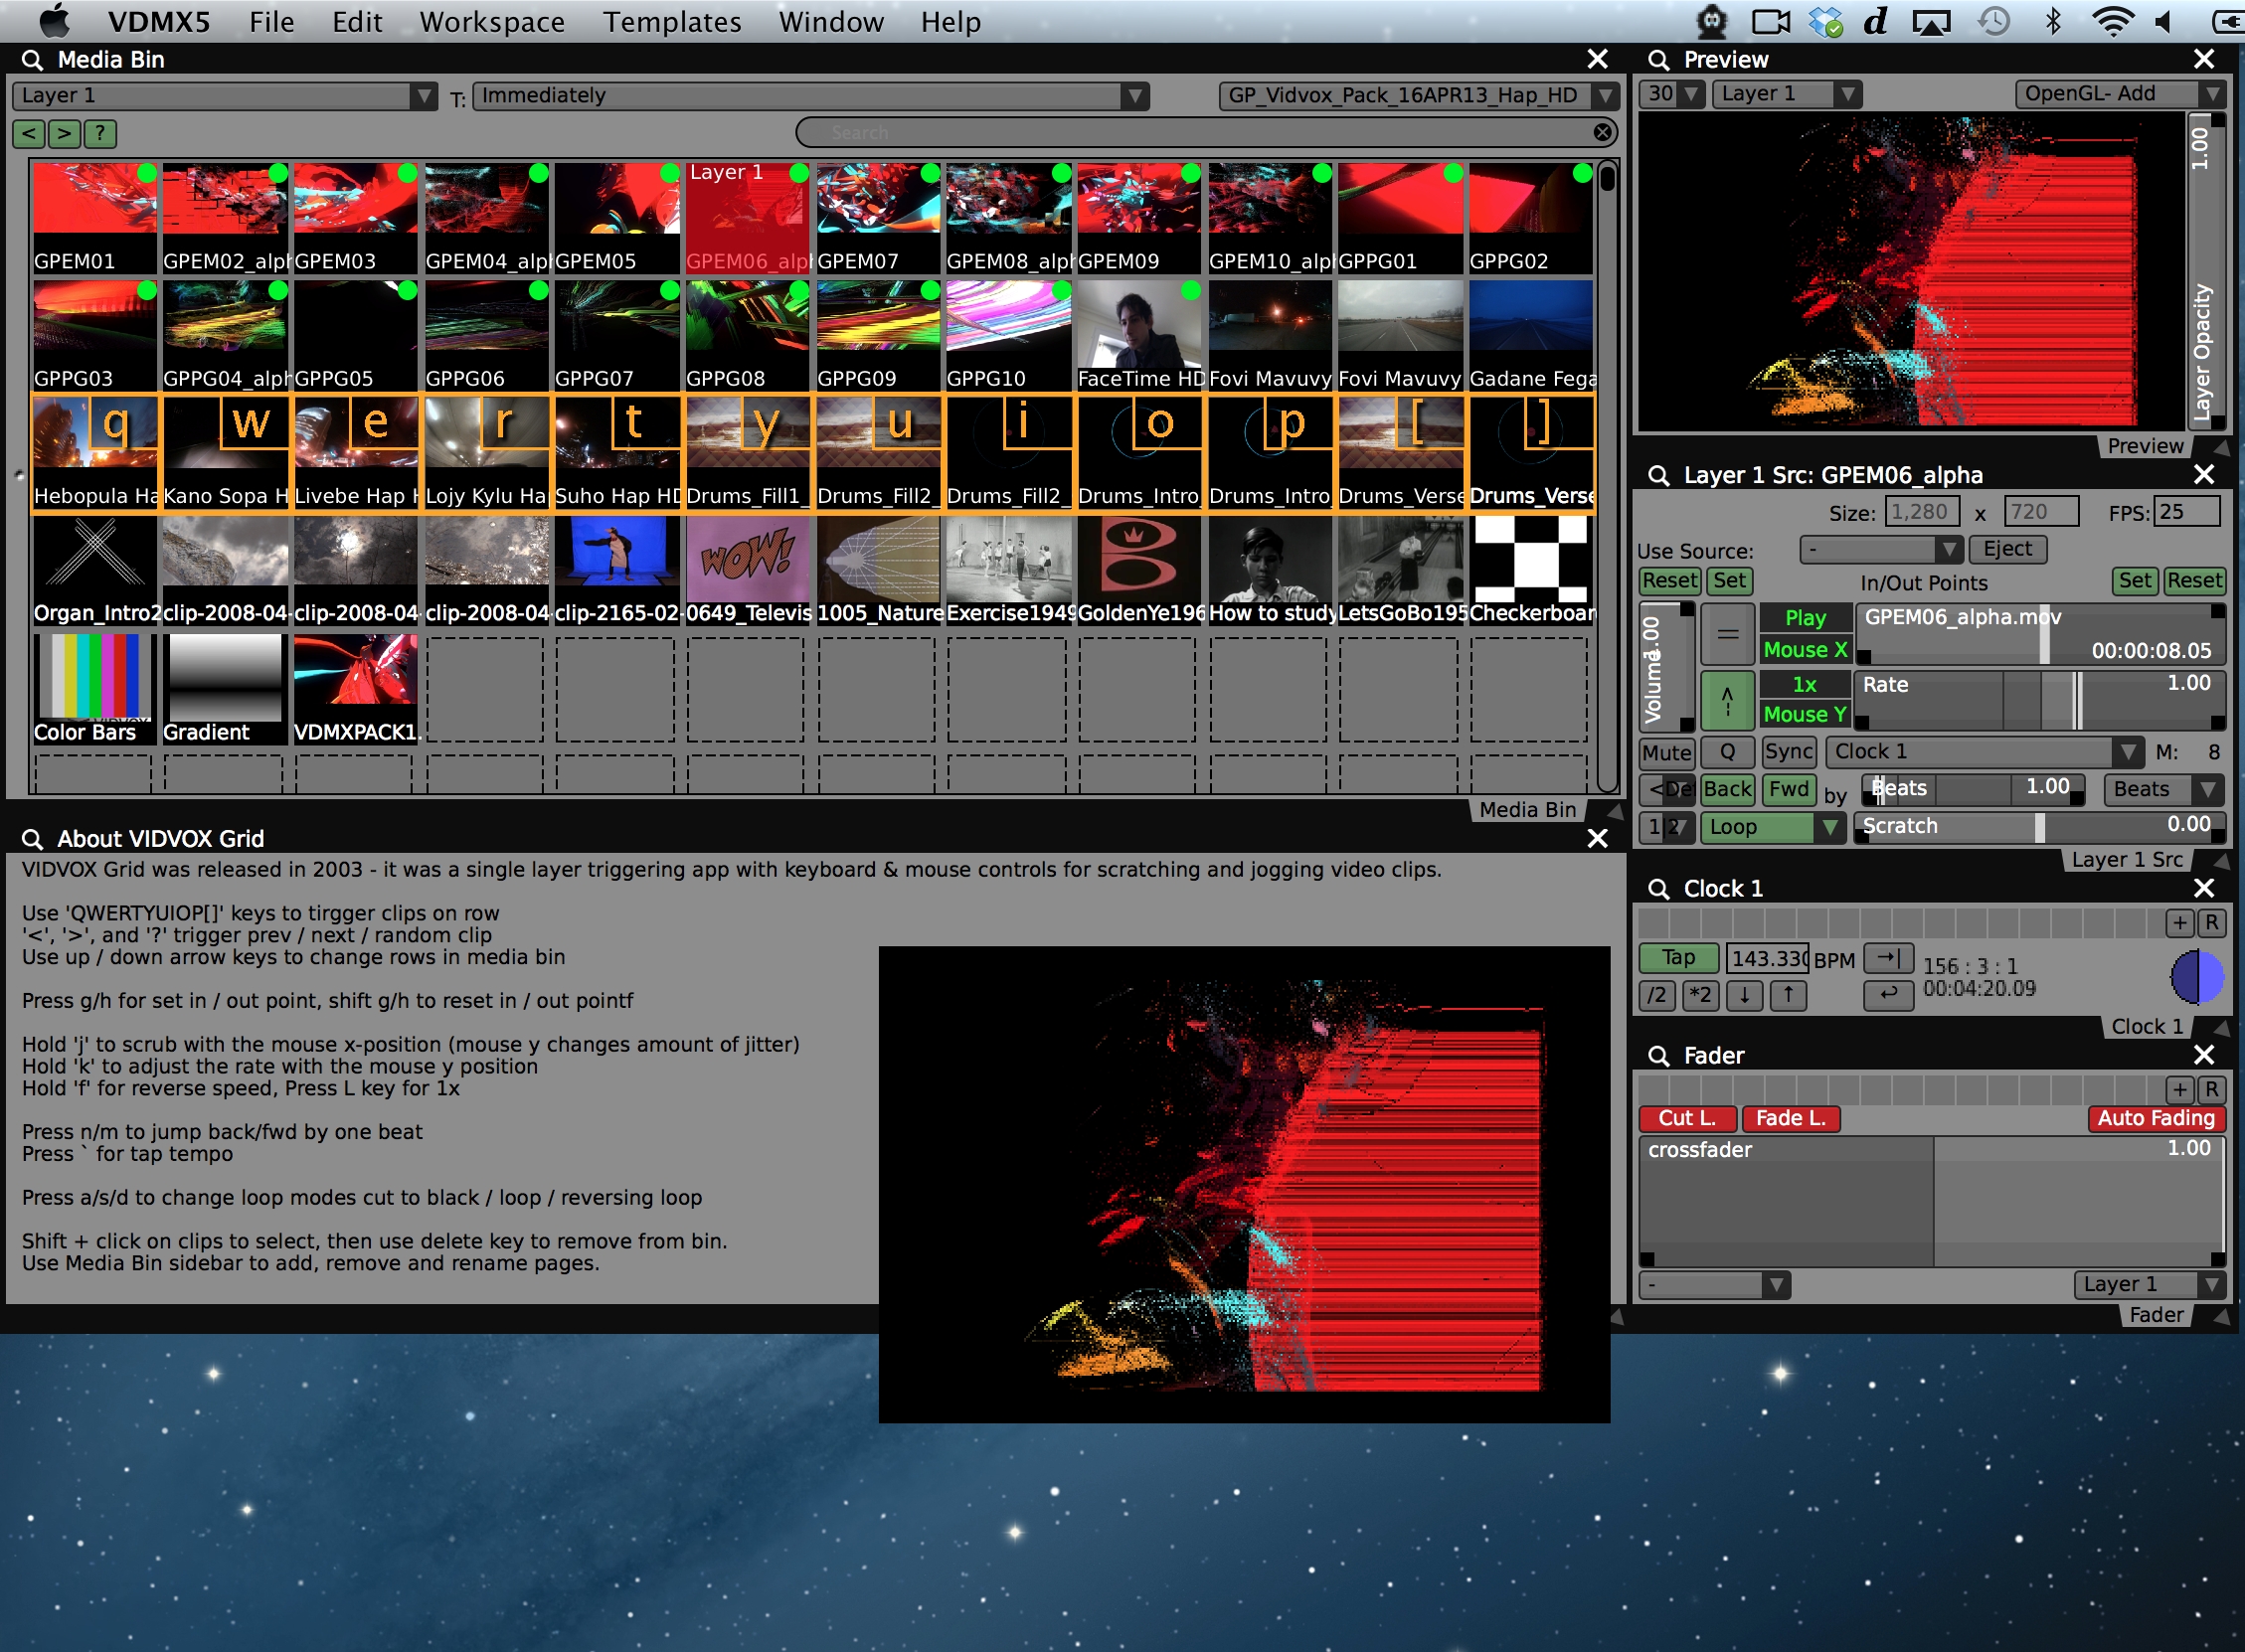Toggle the Play state button
The width and height of the screenshot is (2245, 1652).
pos(1805,619)
